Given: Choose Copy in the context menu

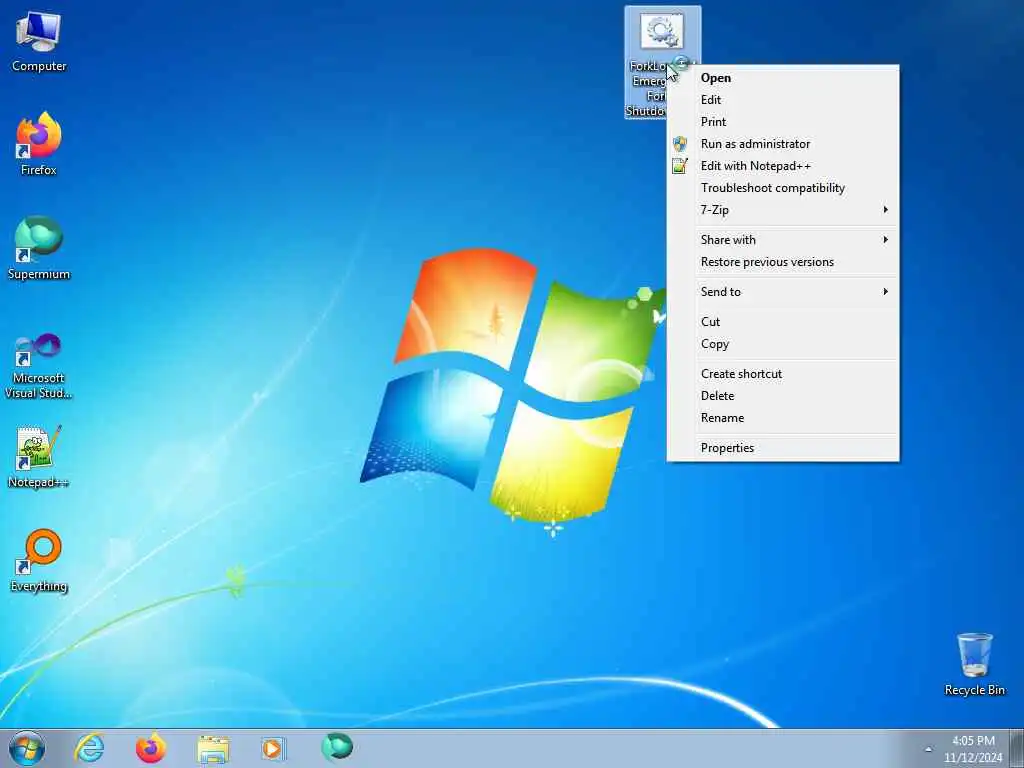Looking at the screenshot, I should [x=783, y=344].
